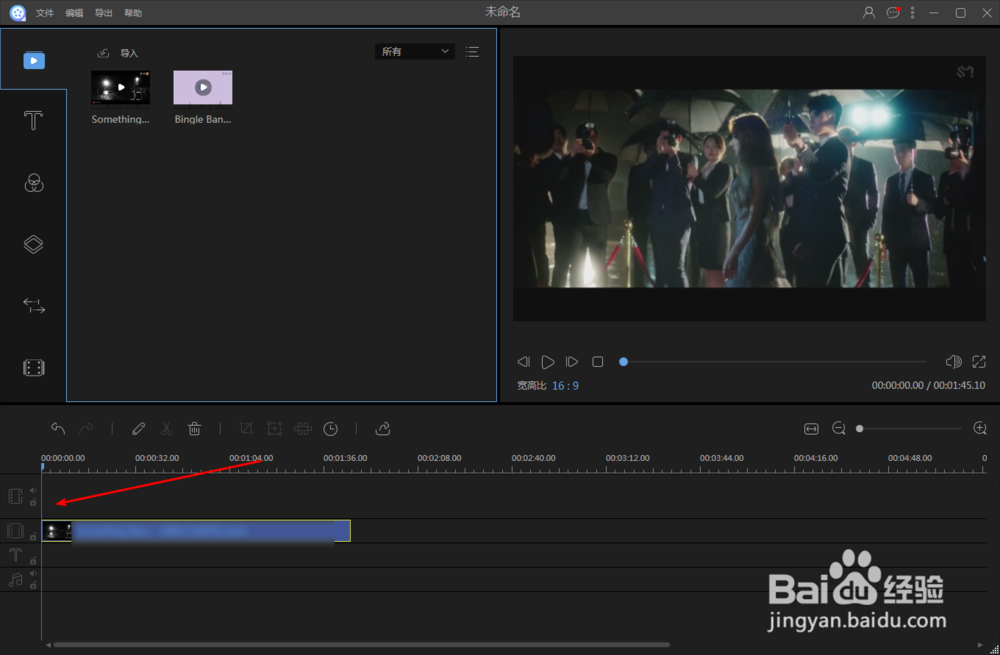Image resolution: width=1000 pixels, height=655 pixels.
Task: Click the app logo icon
Action: click(18, 13)
